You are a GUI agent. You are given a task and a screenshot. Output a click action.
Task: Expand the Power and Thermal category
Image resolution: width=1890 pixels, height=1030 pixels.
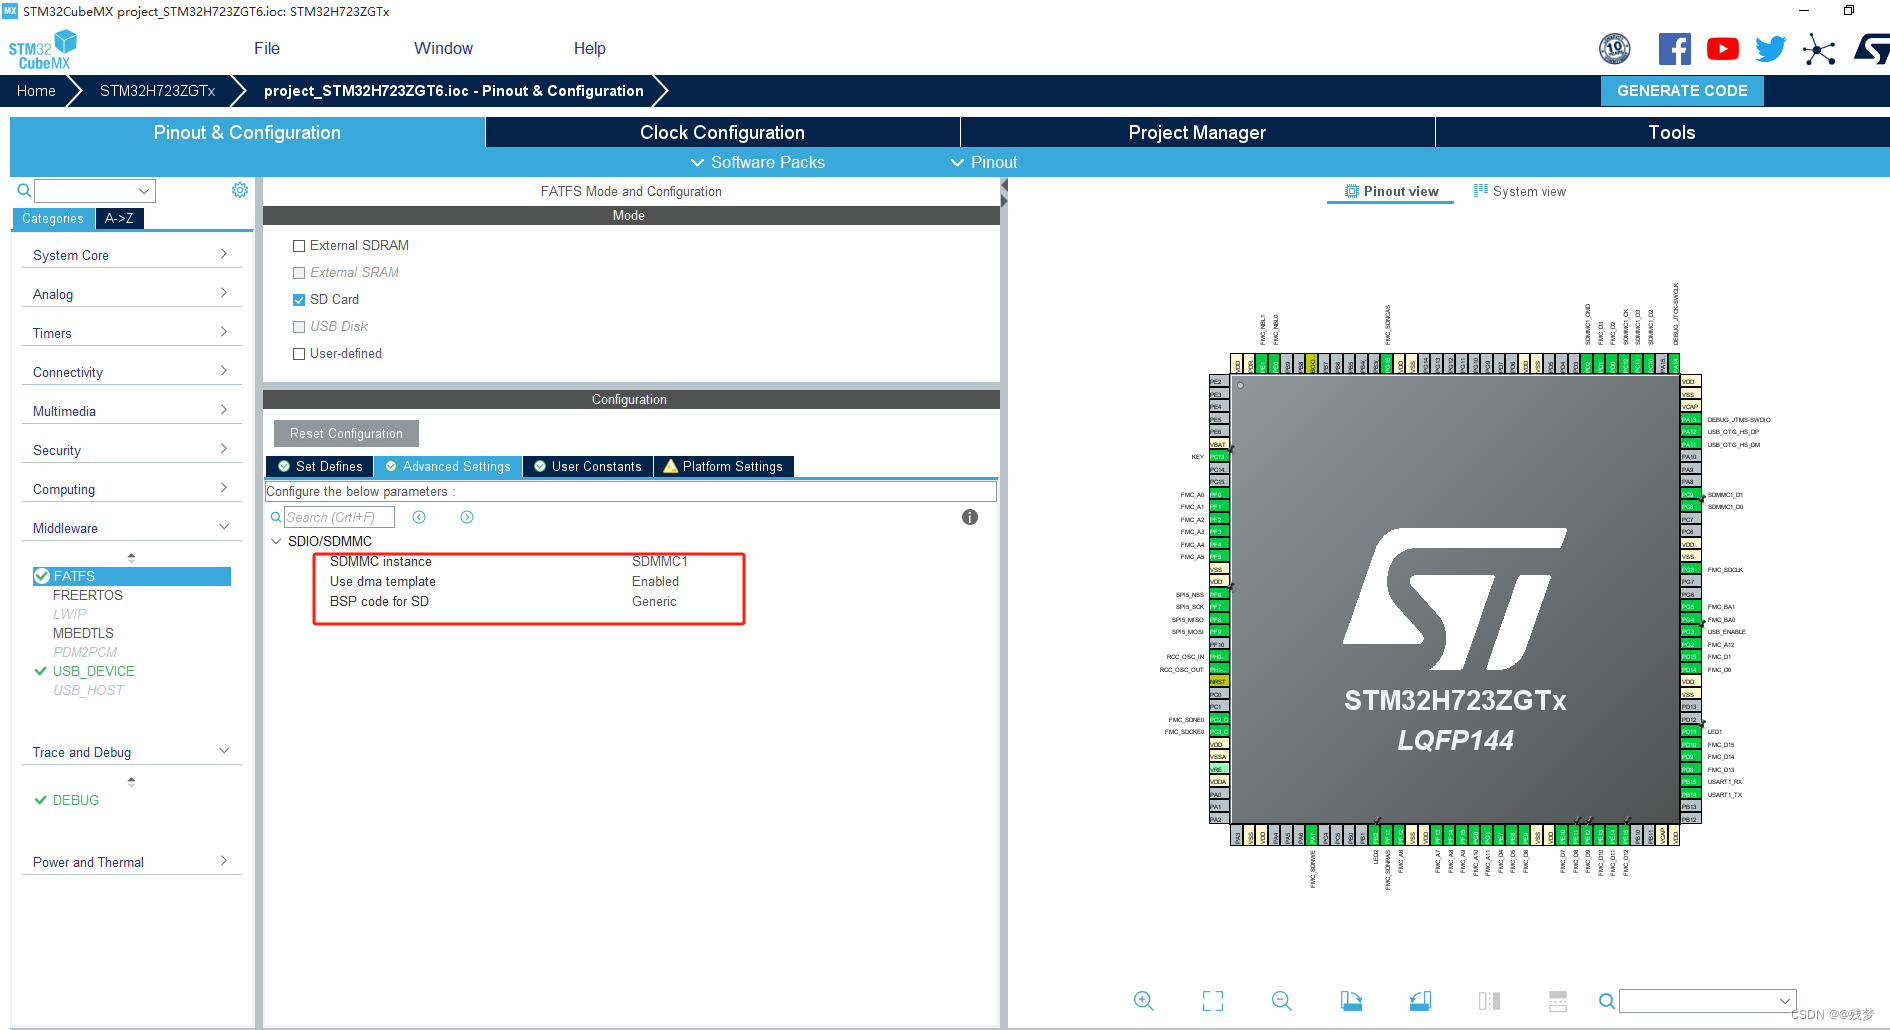coord(131,862)
